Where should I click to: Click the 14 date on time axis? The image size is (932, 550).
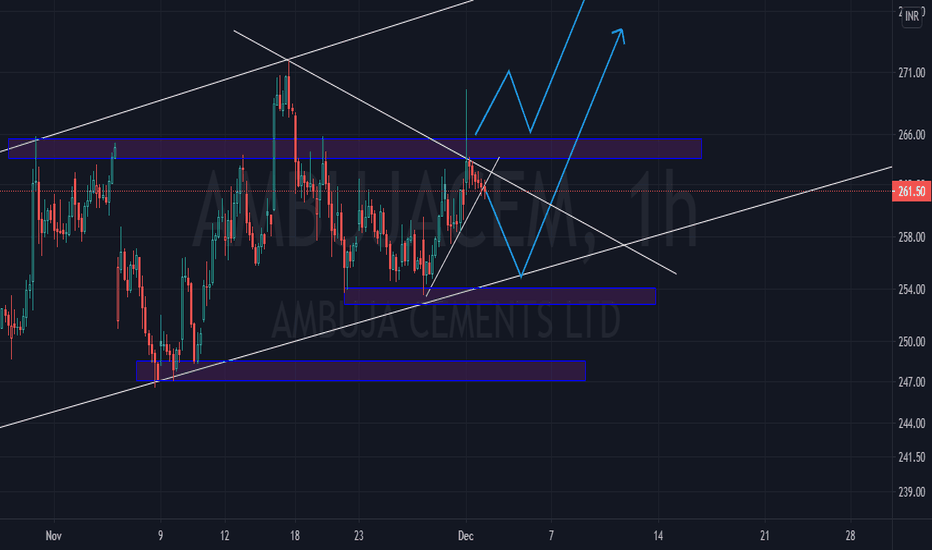tap(658, 536)
